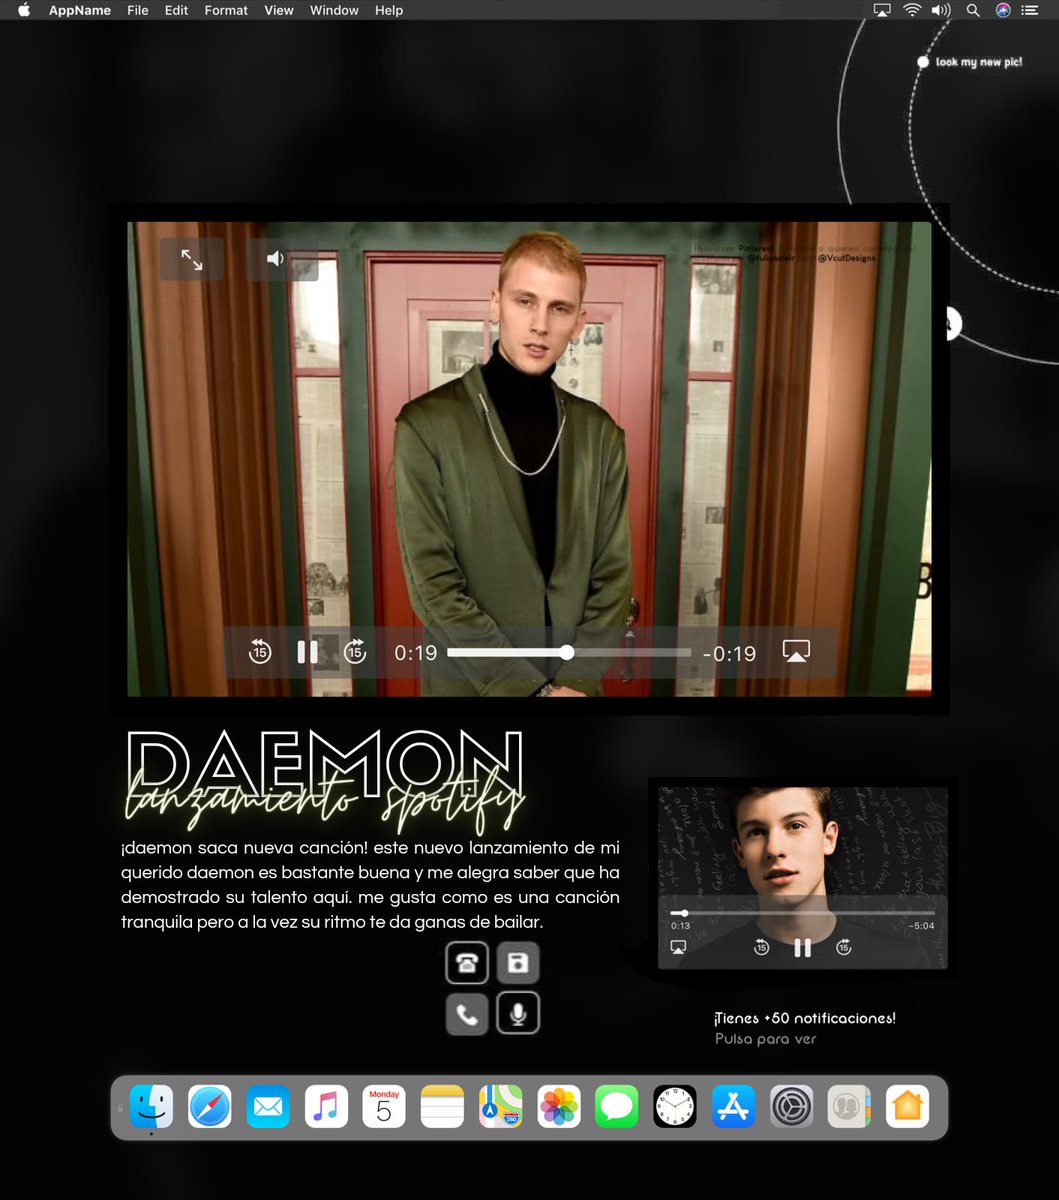
Task: Pause the large video at 0:19
Action: (307, 652)
